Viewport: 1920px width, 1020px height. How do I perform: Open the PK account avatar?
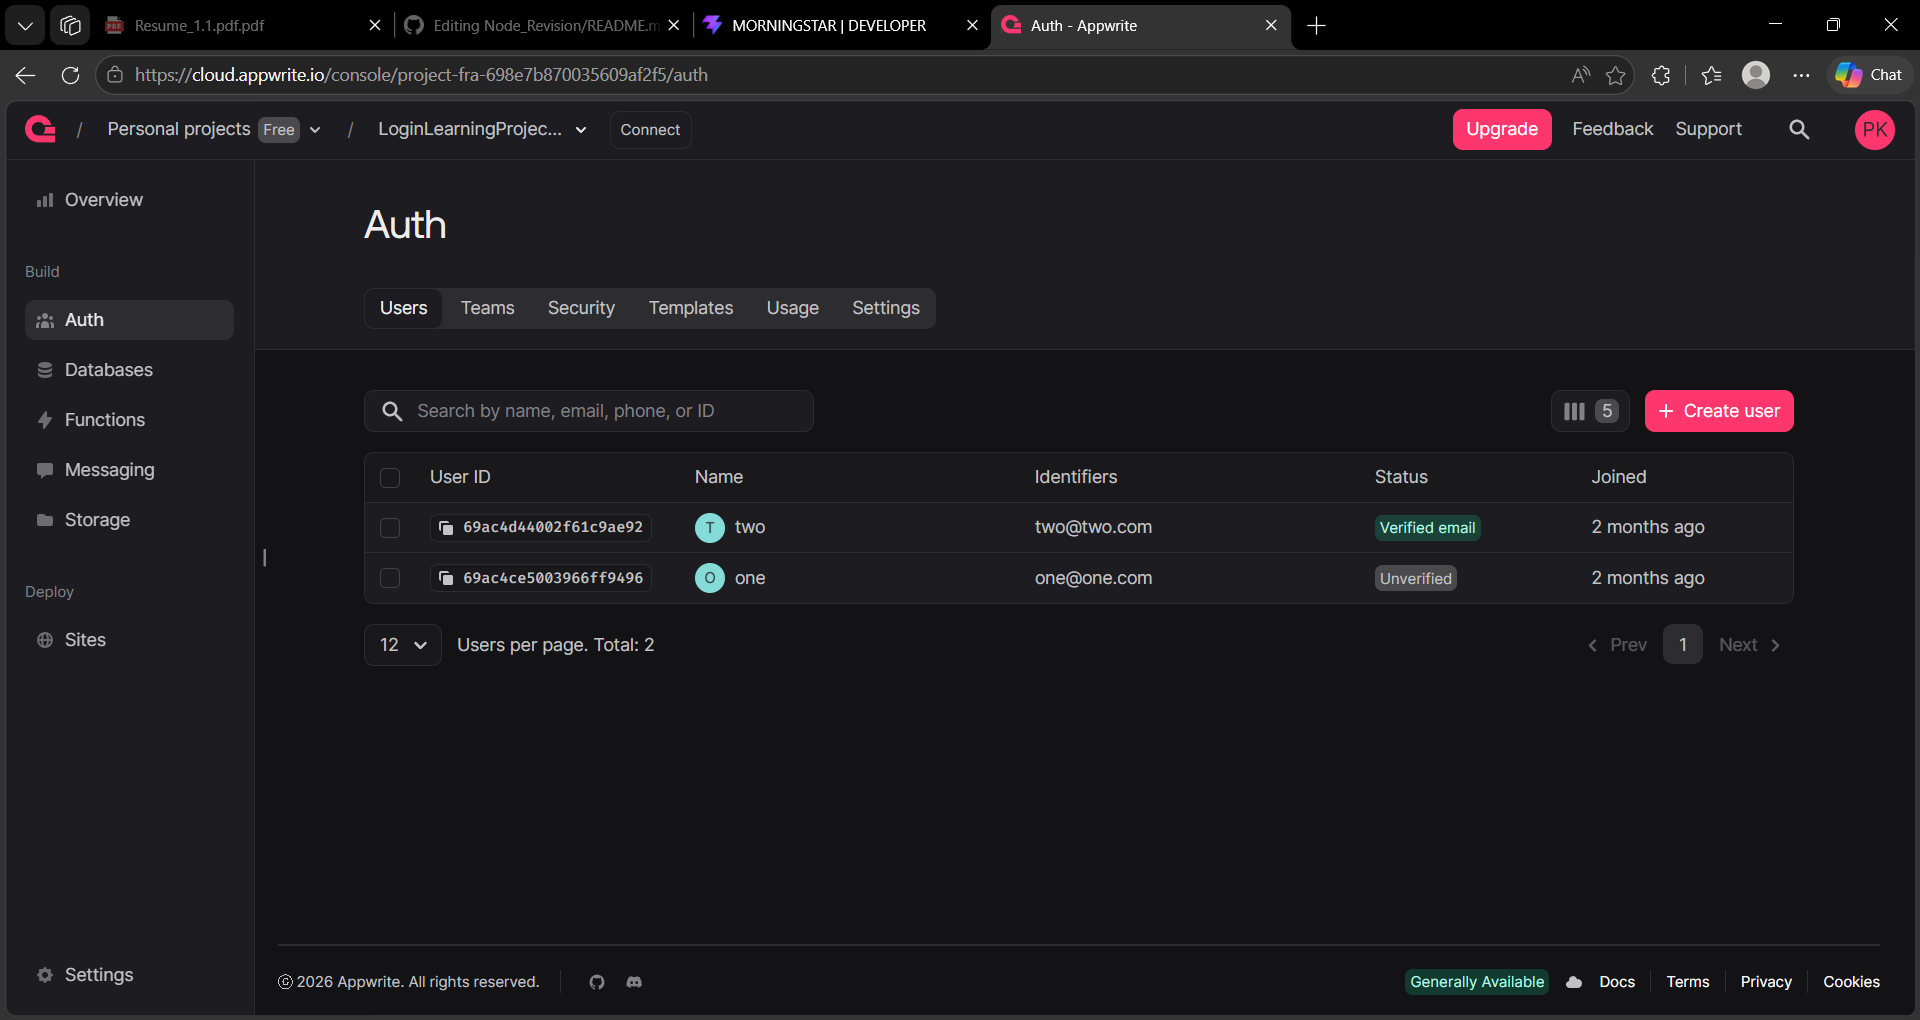1875,129
